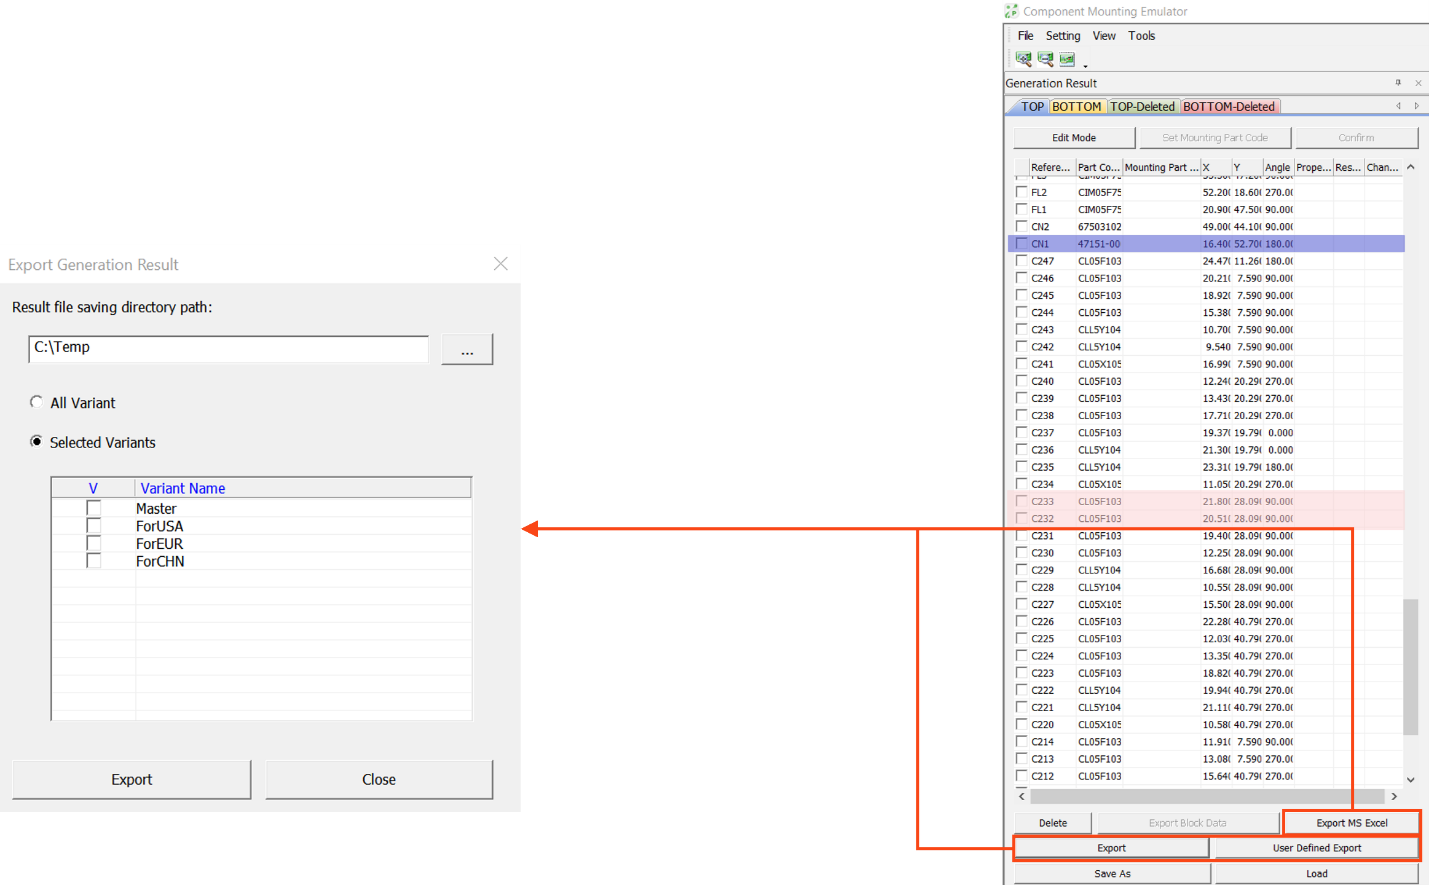Open the directory browse button (...)
The image size is (1429, 885).
click(467, 349)
